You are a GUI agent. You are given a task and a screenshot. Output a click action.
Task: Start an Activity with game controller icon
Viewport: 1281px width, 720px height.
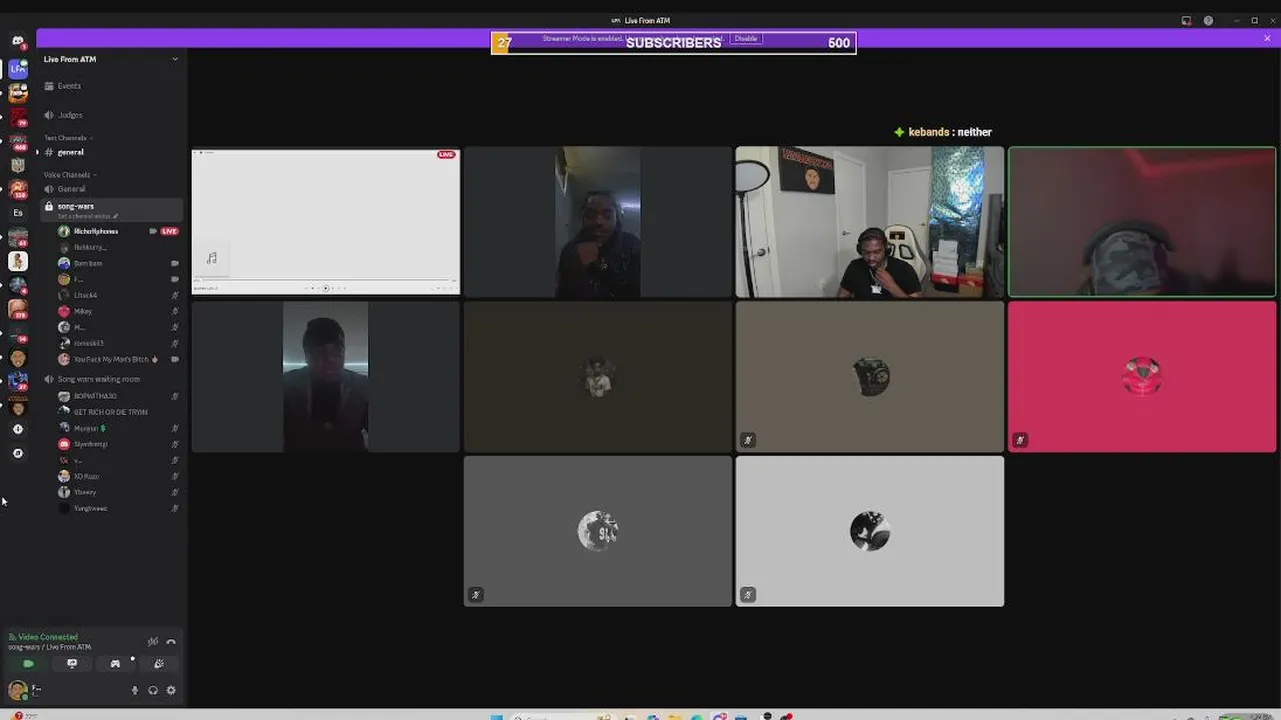tap(115, 663)
